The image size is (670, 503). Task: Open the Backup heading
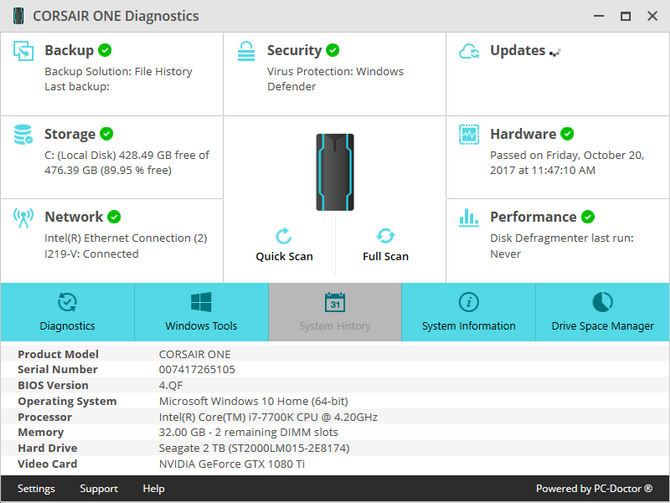tap(69, 50)
